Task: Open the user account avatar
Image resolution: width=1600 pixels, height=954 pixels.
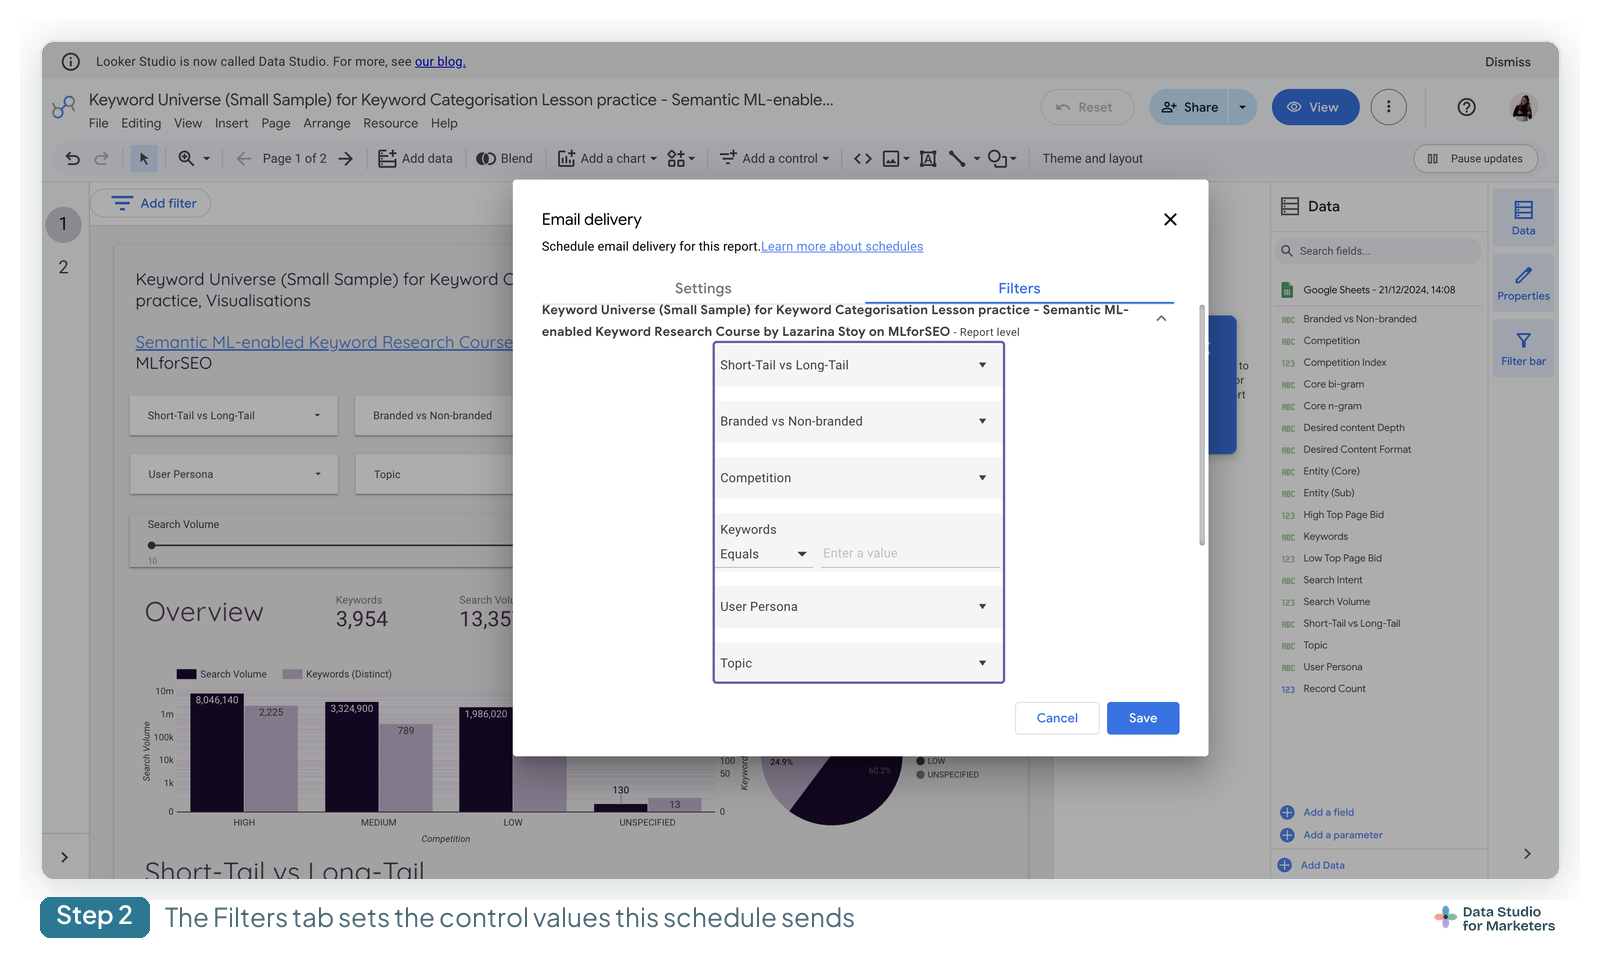Action: click(1523, 107)
